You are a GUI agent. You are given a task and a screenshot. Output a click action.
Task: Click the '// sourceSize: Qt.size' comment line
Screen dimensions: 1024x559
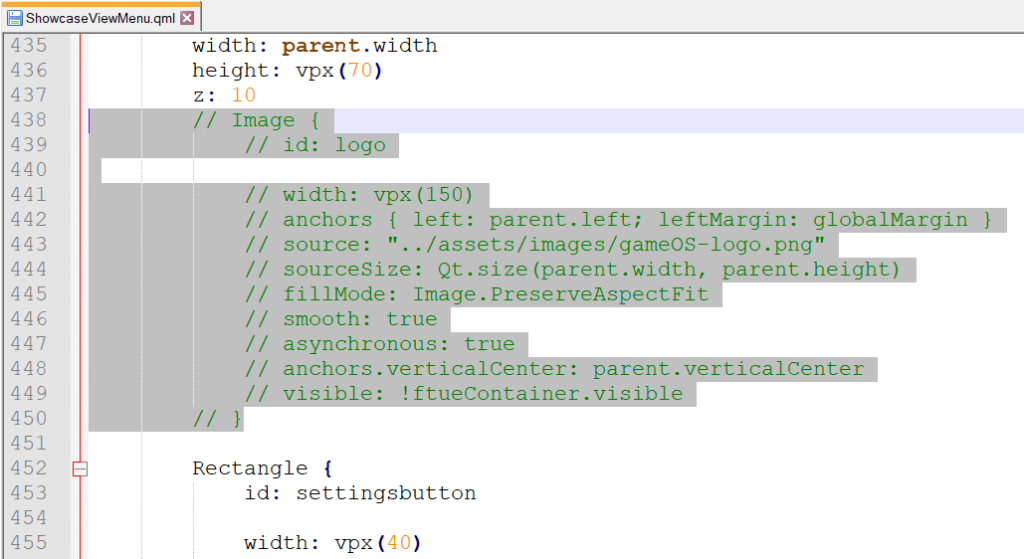coord(573,269)
